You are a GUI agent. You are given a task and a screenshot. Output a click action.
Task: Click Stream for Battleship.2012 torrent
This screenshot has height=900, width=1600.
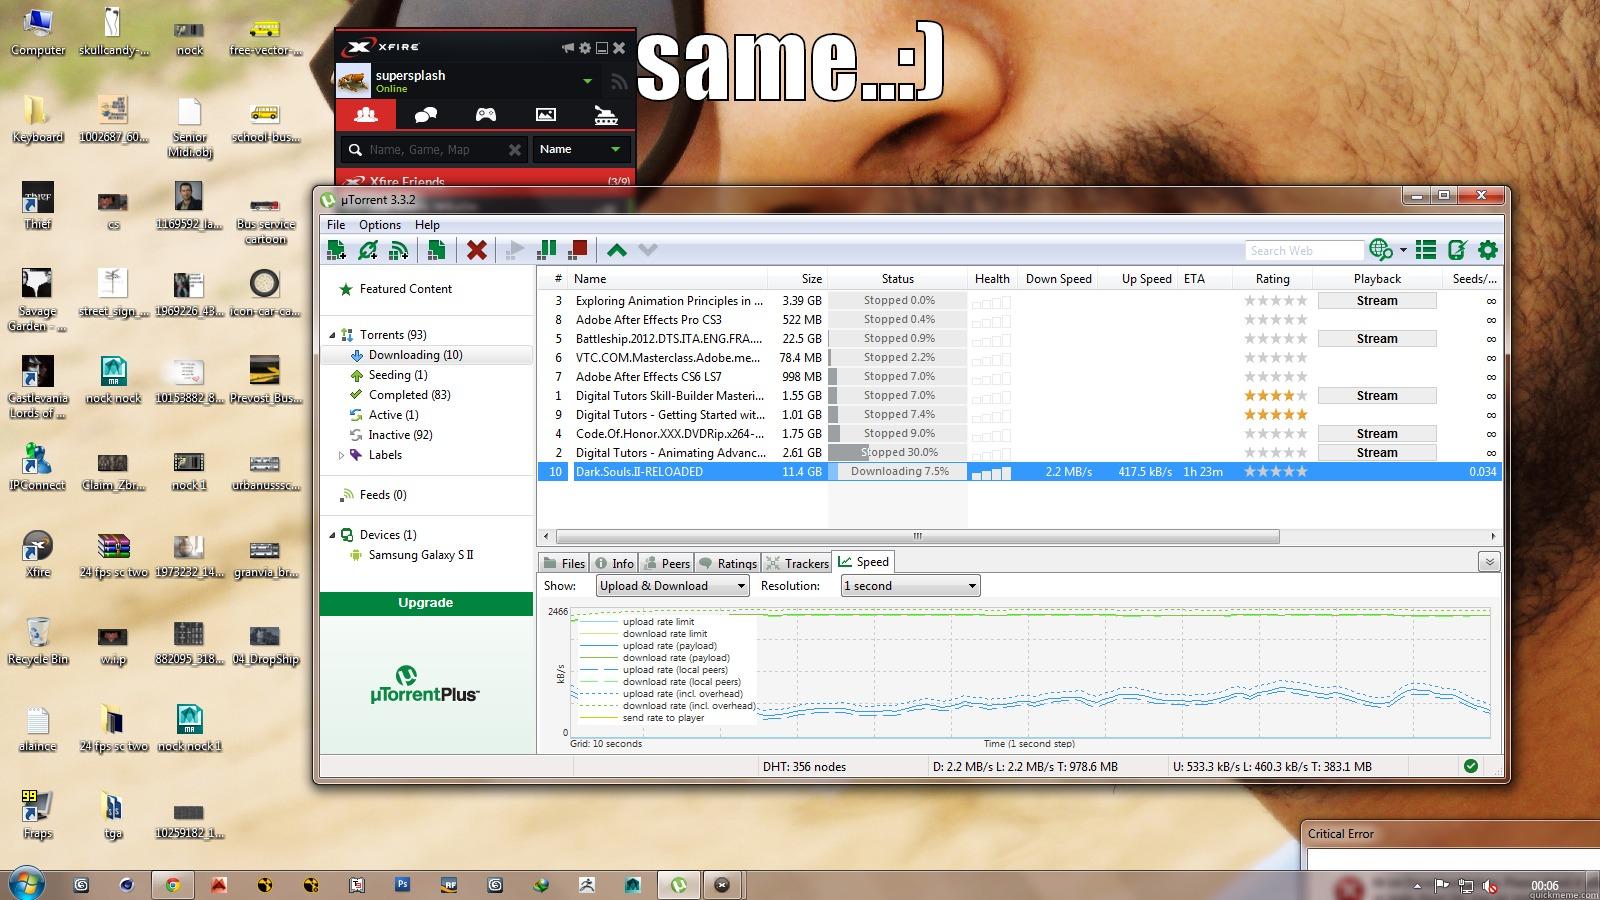point(1377,338)
